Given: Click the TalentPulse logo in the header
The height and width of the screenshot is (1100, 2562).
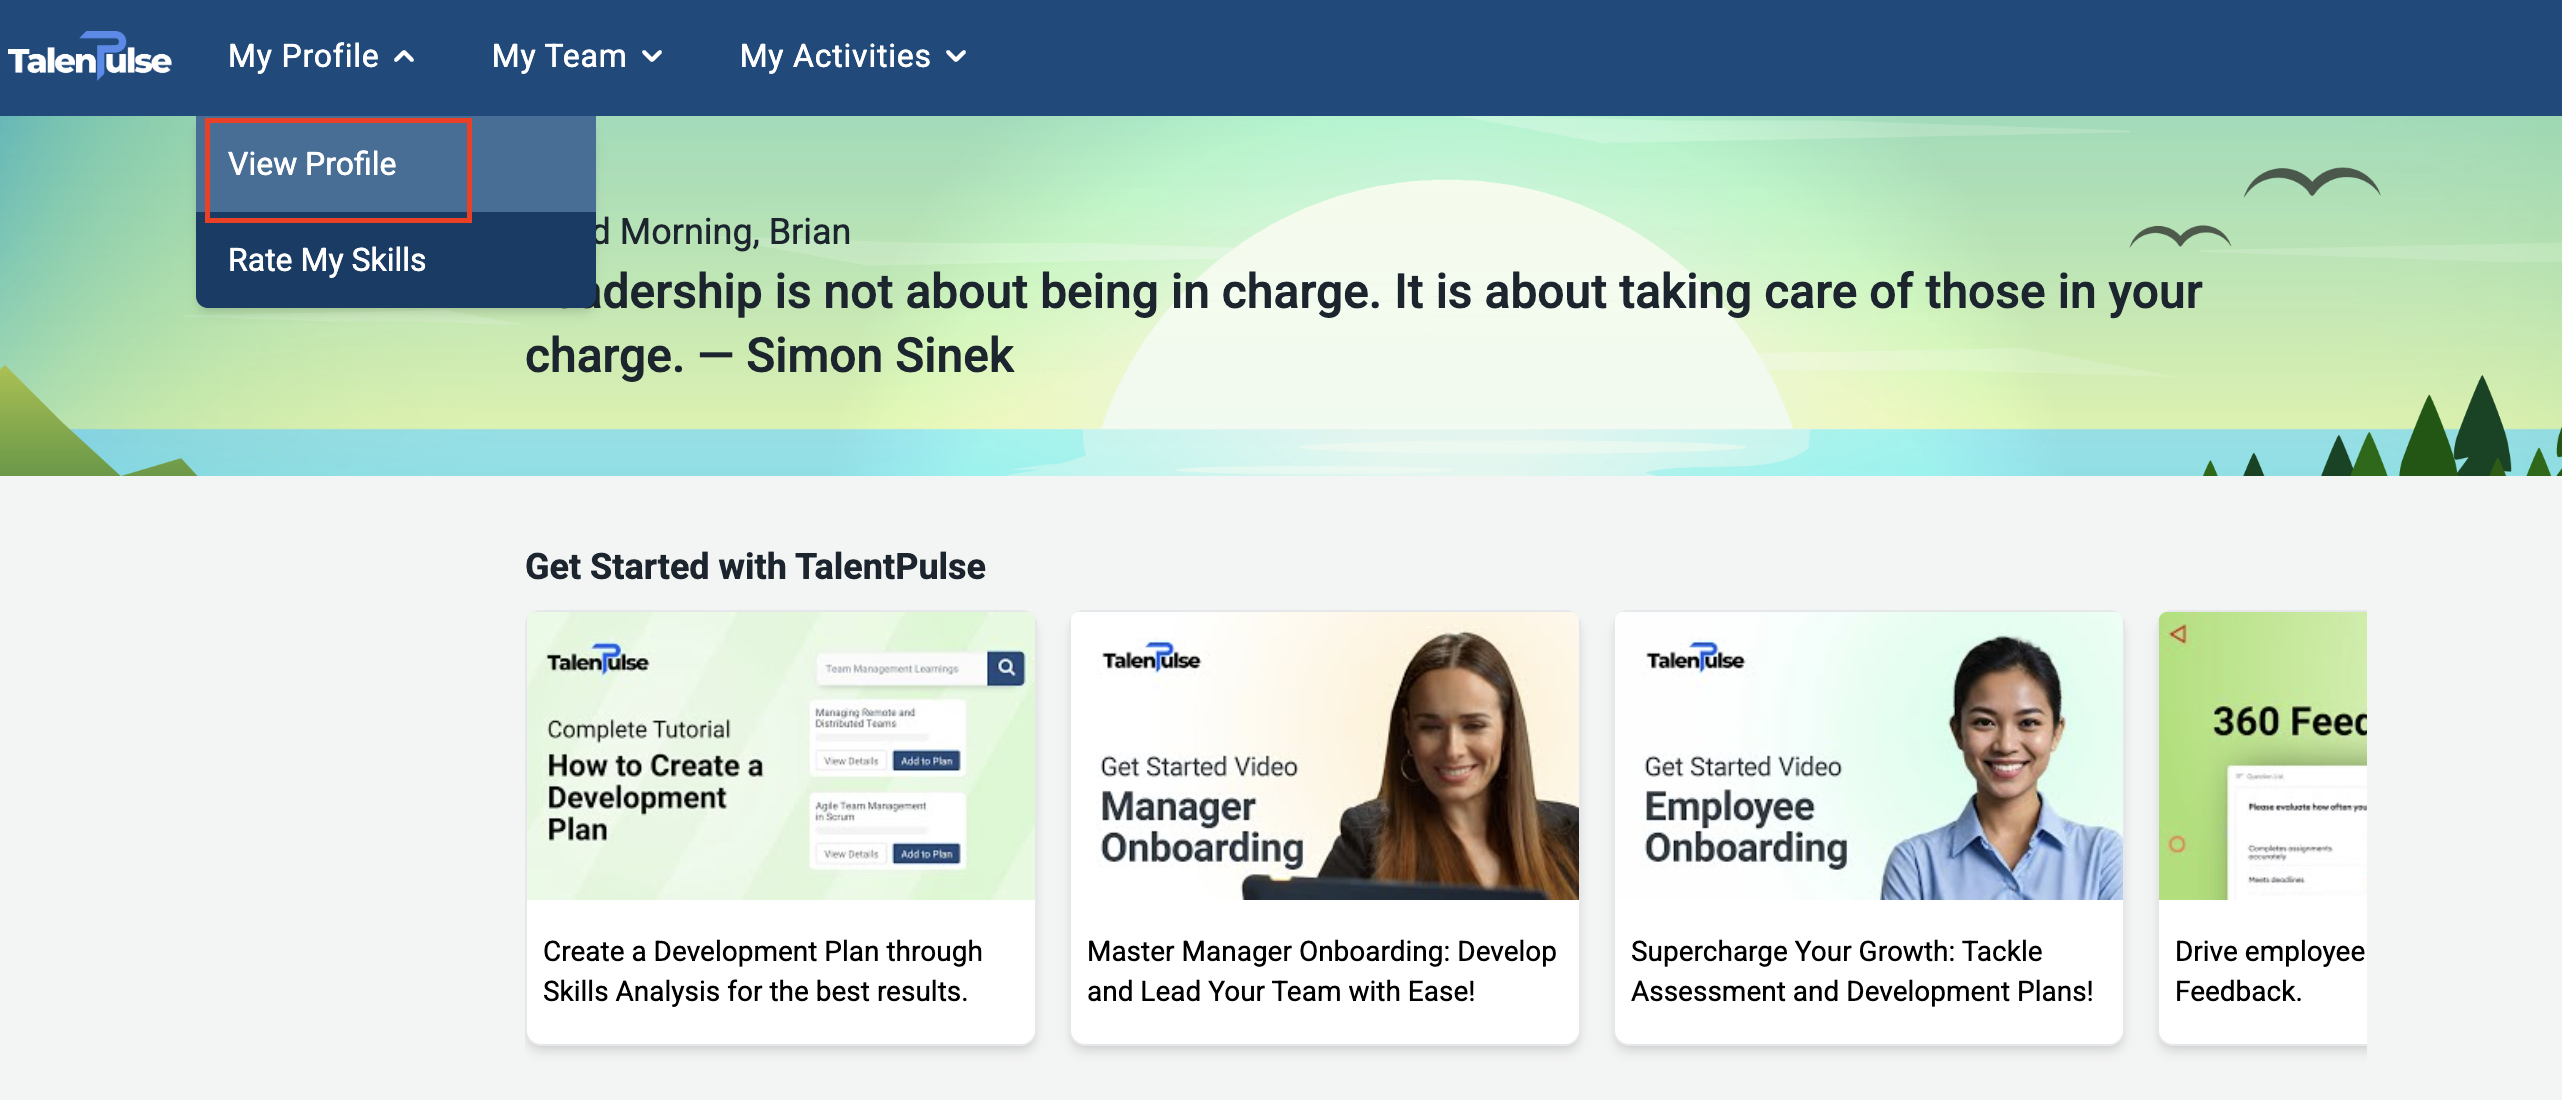Looking at the screenshot, I should 90,57.
